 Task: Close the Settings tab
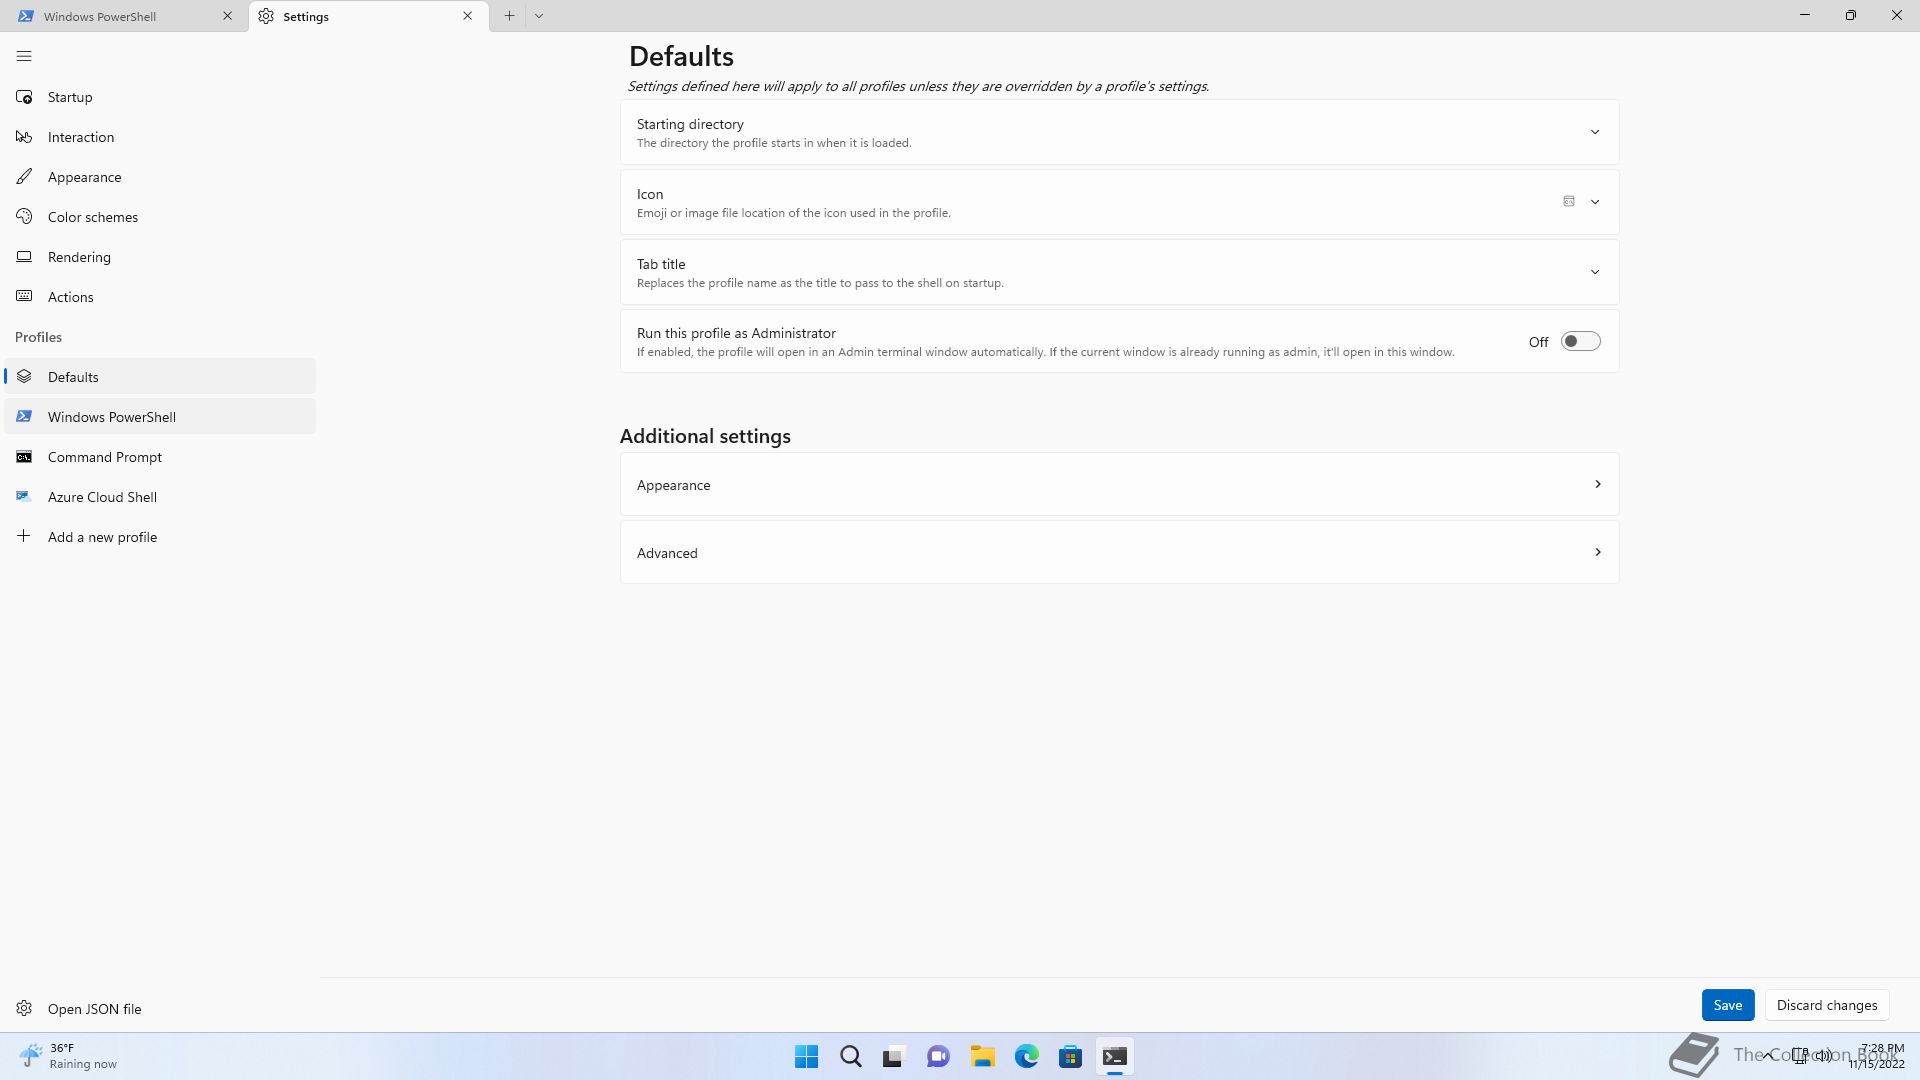(467, 16)
